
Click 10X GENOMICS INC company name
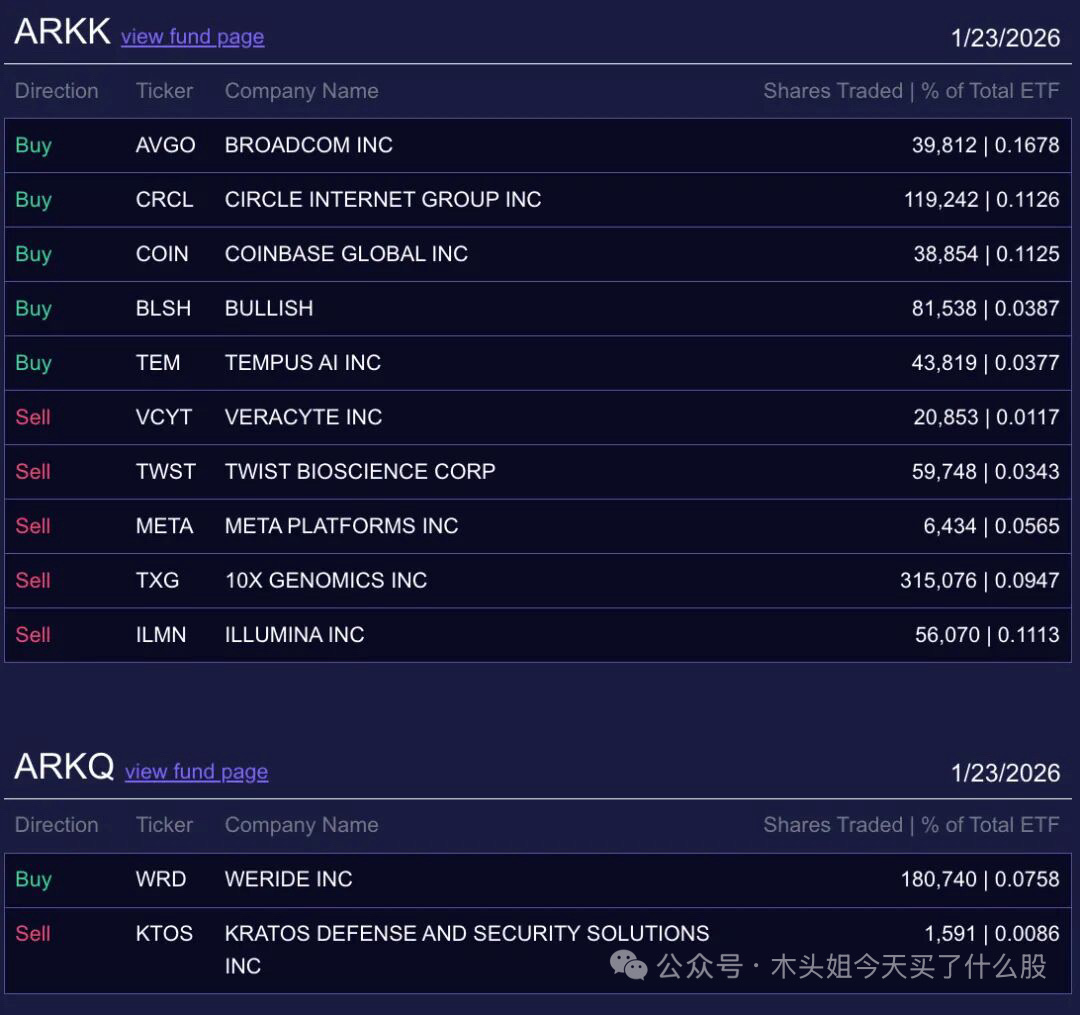pos(326,580)
